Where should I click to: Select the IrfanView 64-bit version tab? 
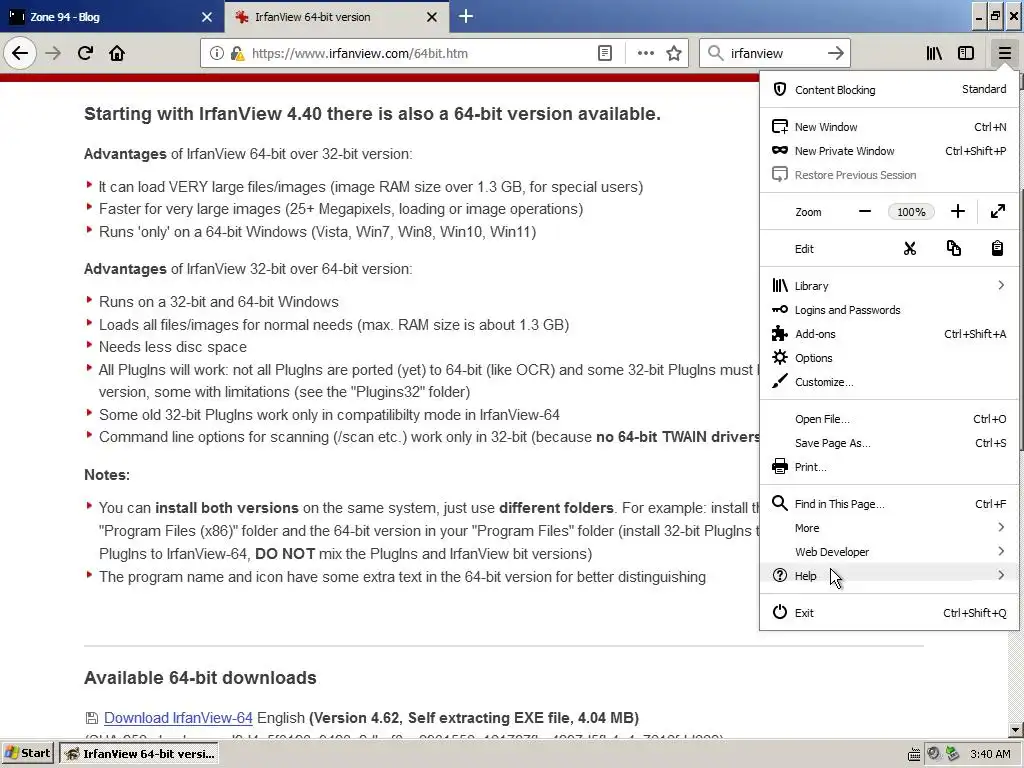coord(336,17)
